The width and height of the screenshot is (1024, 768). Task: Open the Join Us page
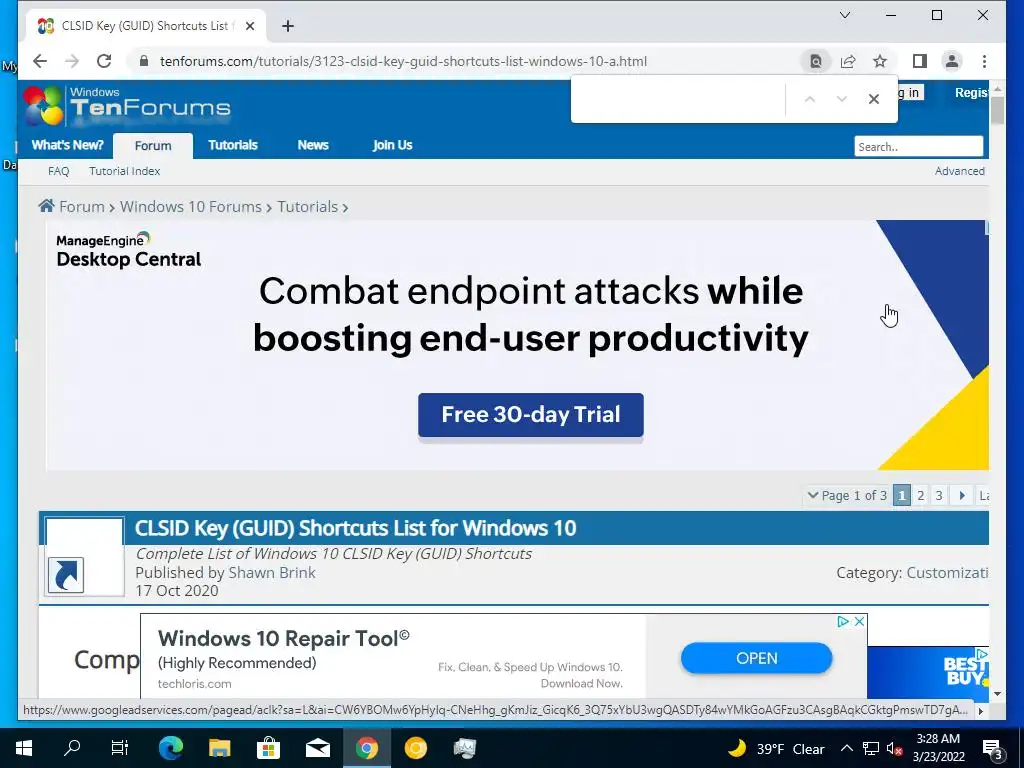pos(392,145)
